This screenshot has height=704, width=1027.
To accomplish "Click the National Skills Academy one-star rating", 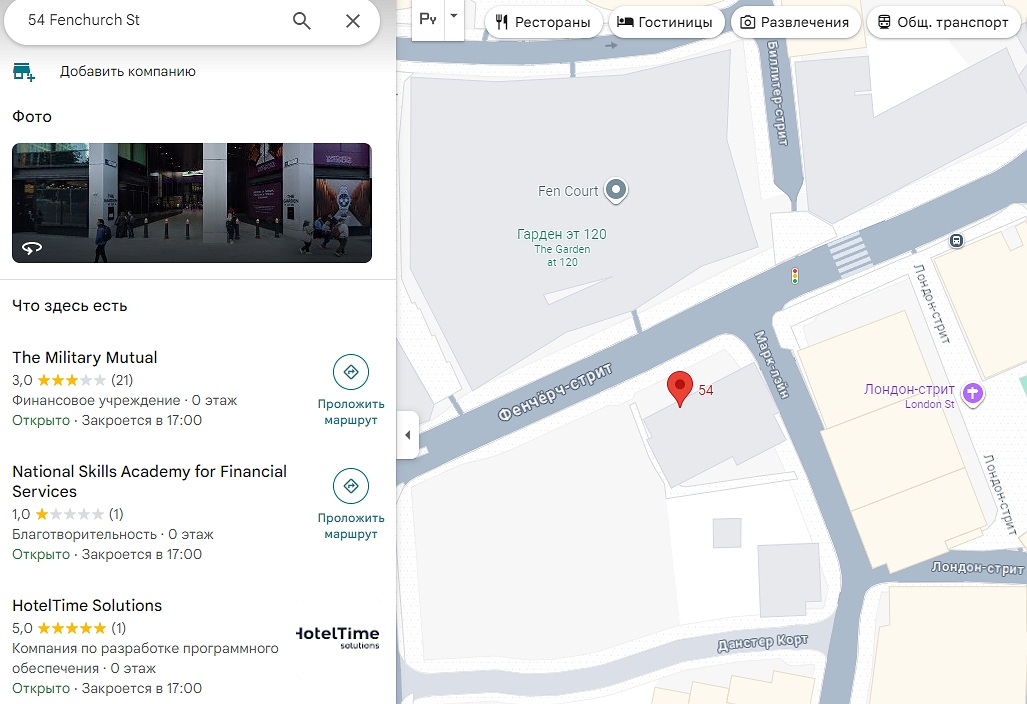I will (69, 514).
